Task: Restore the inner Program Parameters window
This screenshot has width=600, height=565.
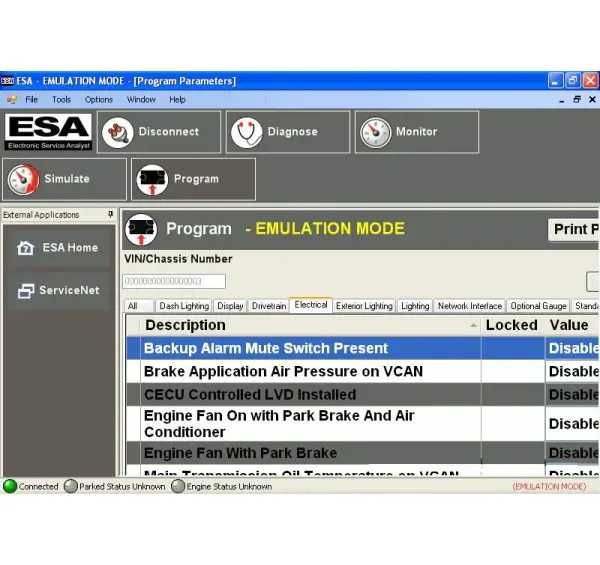Action: 577,99
